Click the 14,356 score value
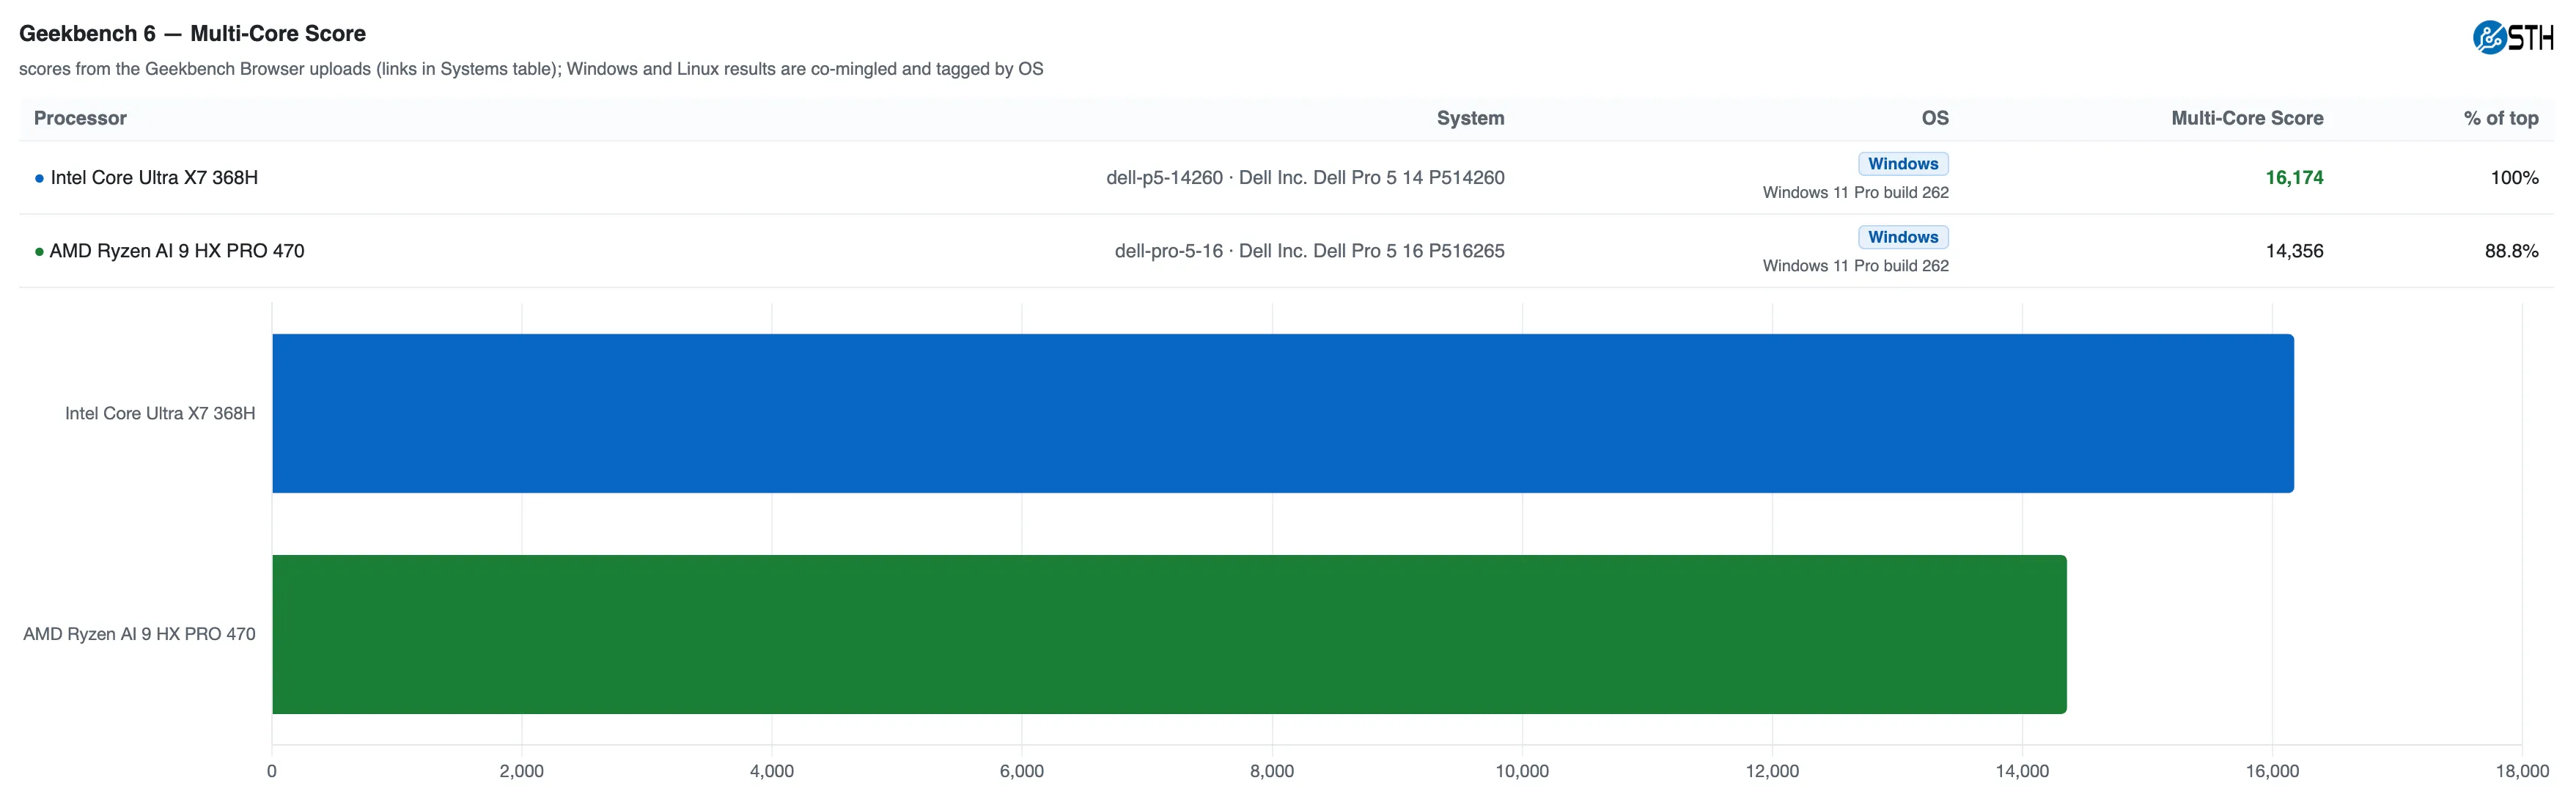Screen dimensions: 2576x805 point(2294,251)
